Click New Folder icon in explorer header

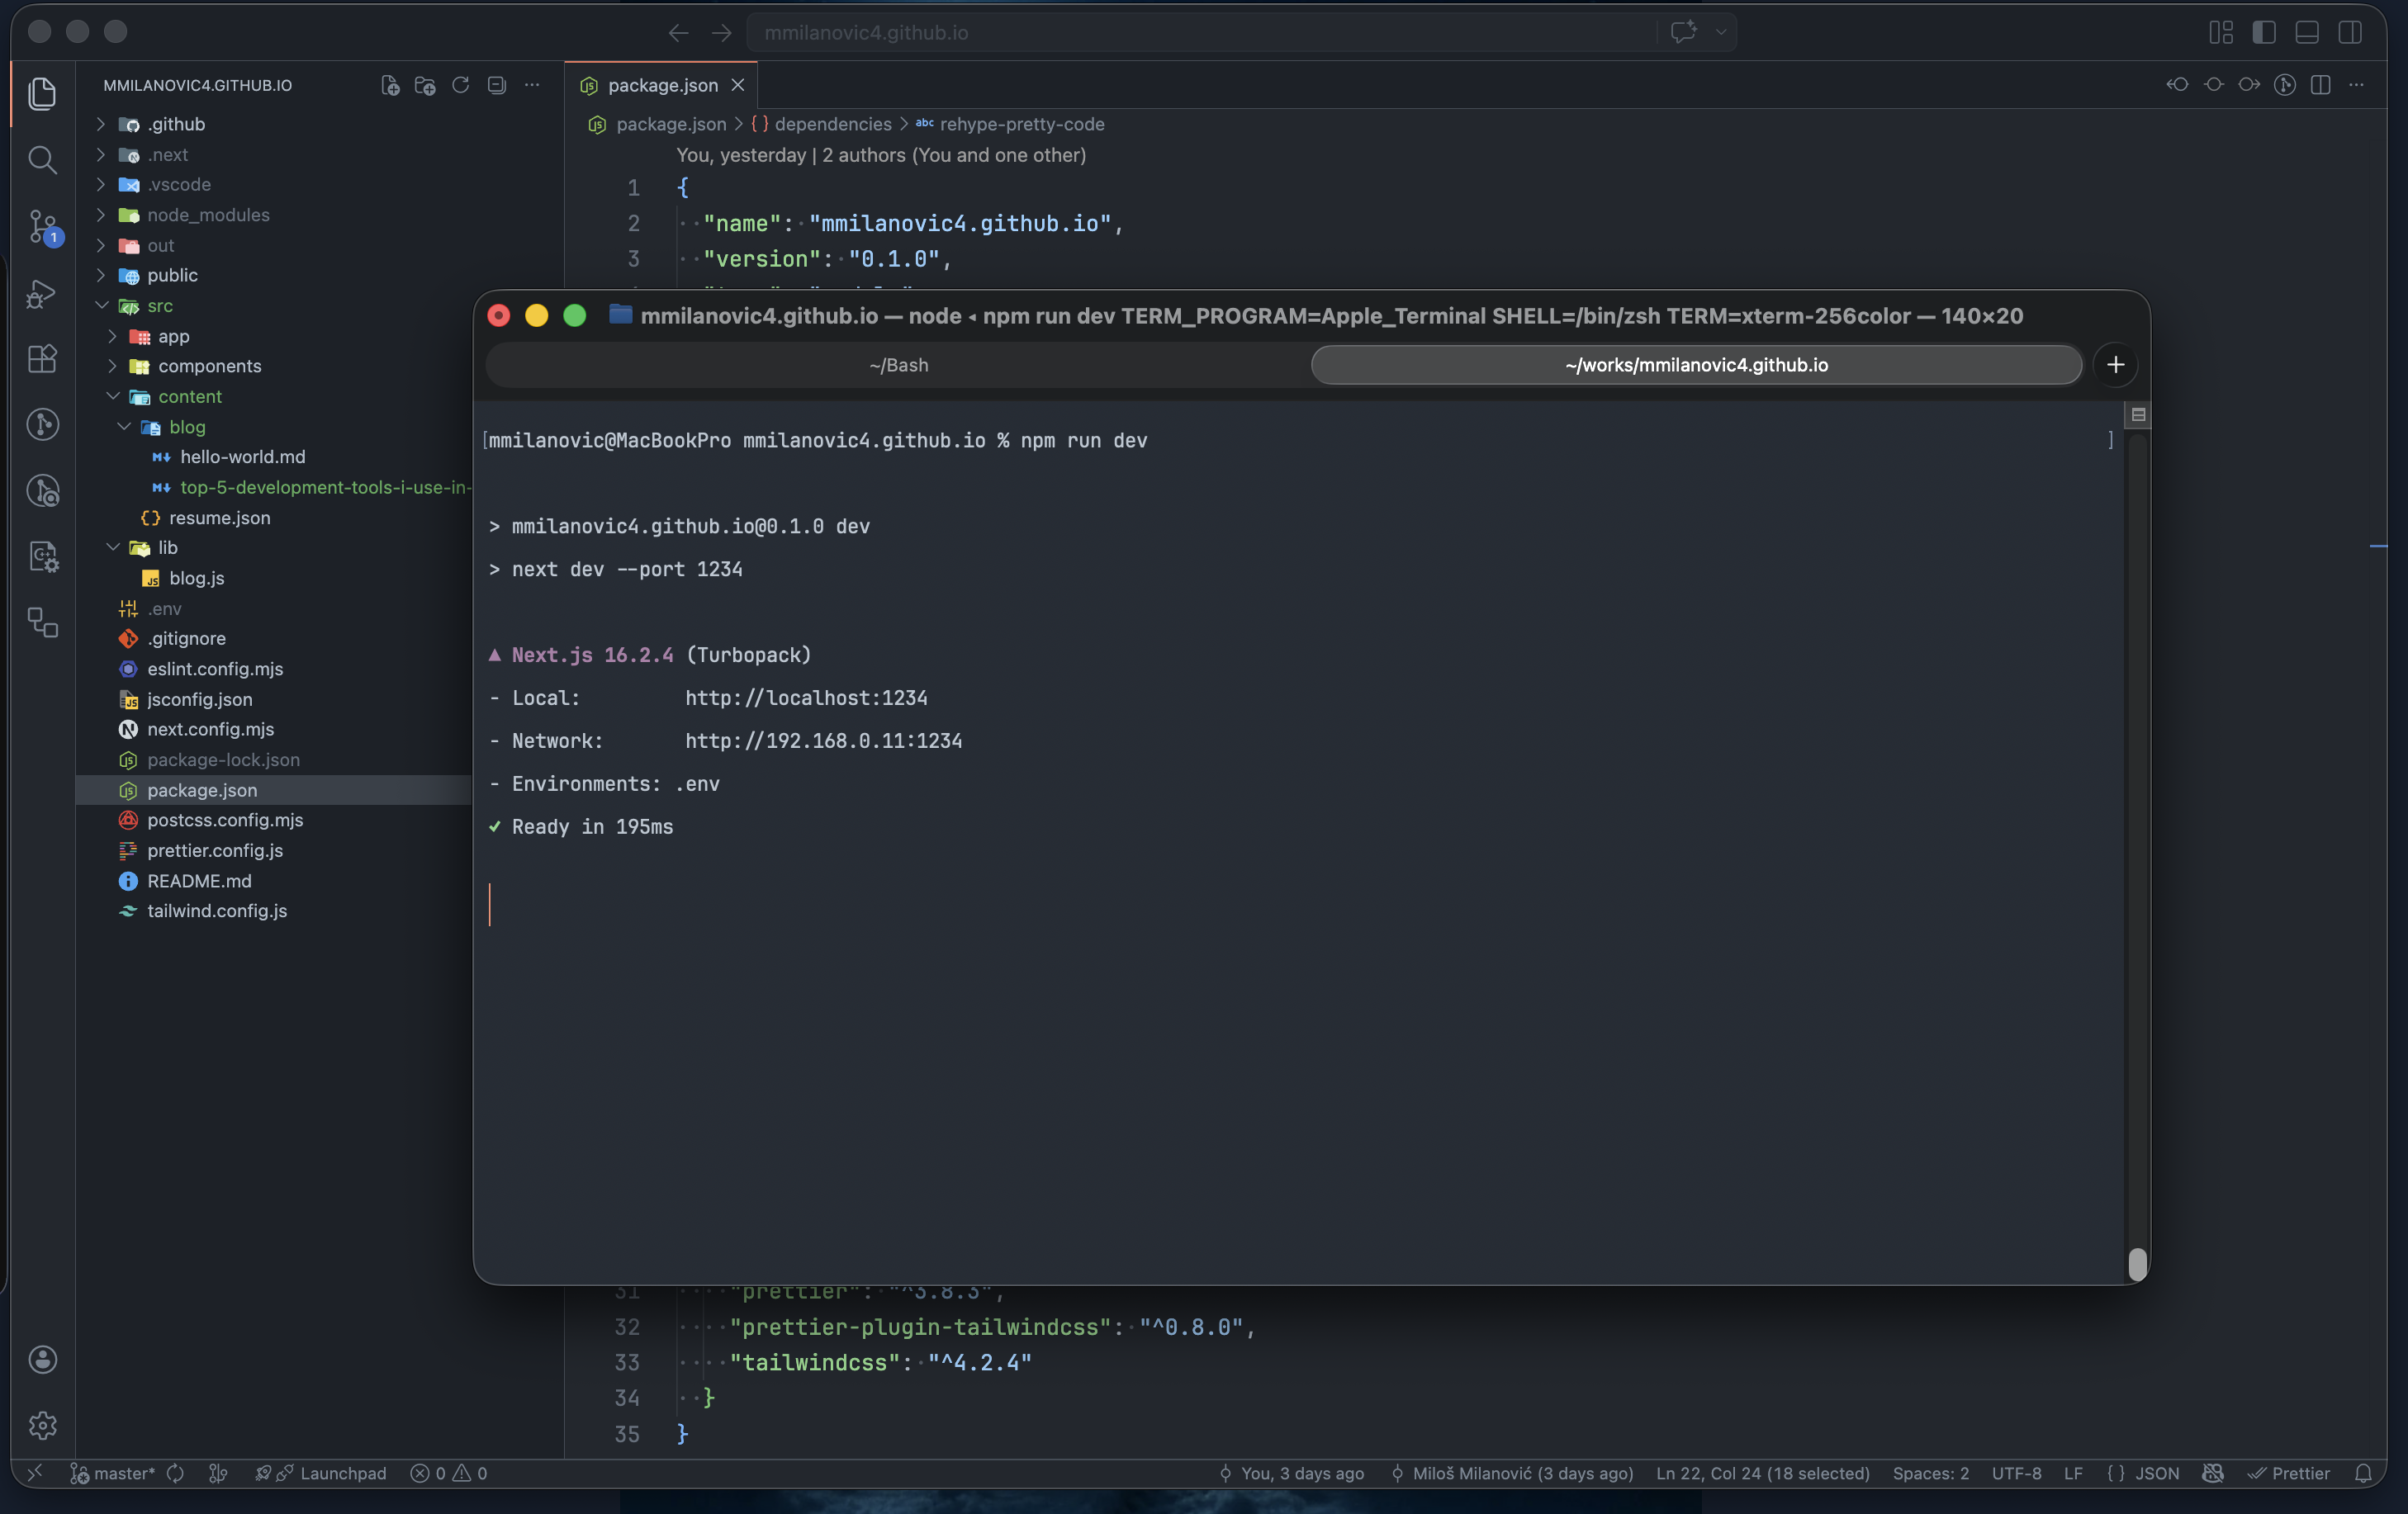click(426, 85)
